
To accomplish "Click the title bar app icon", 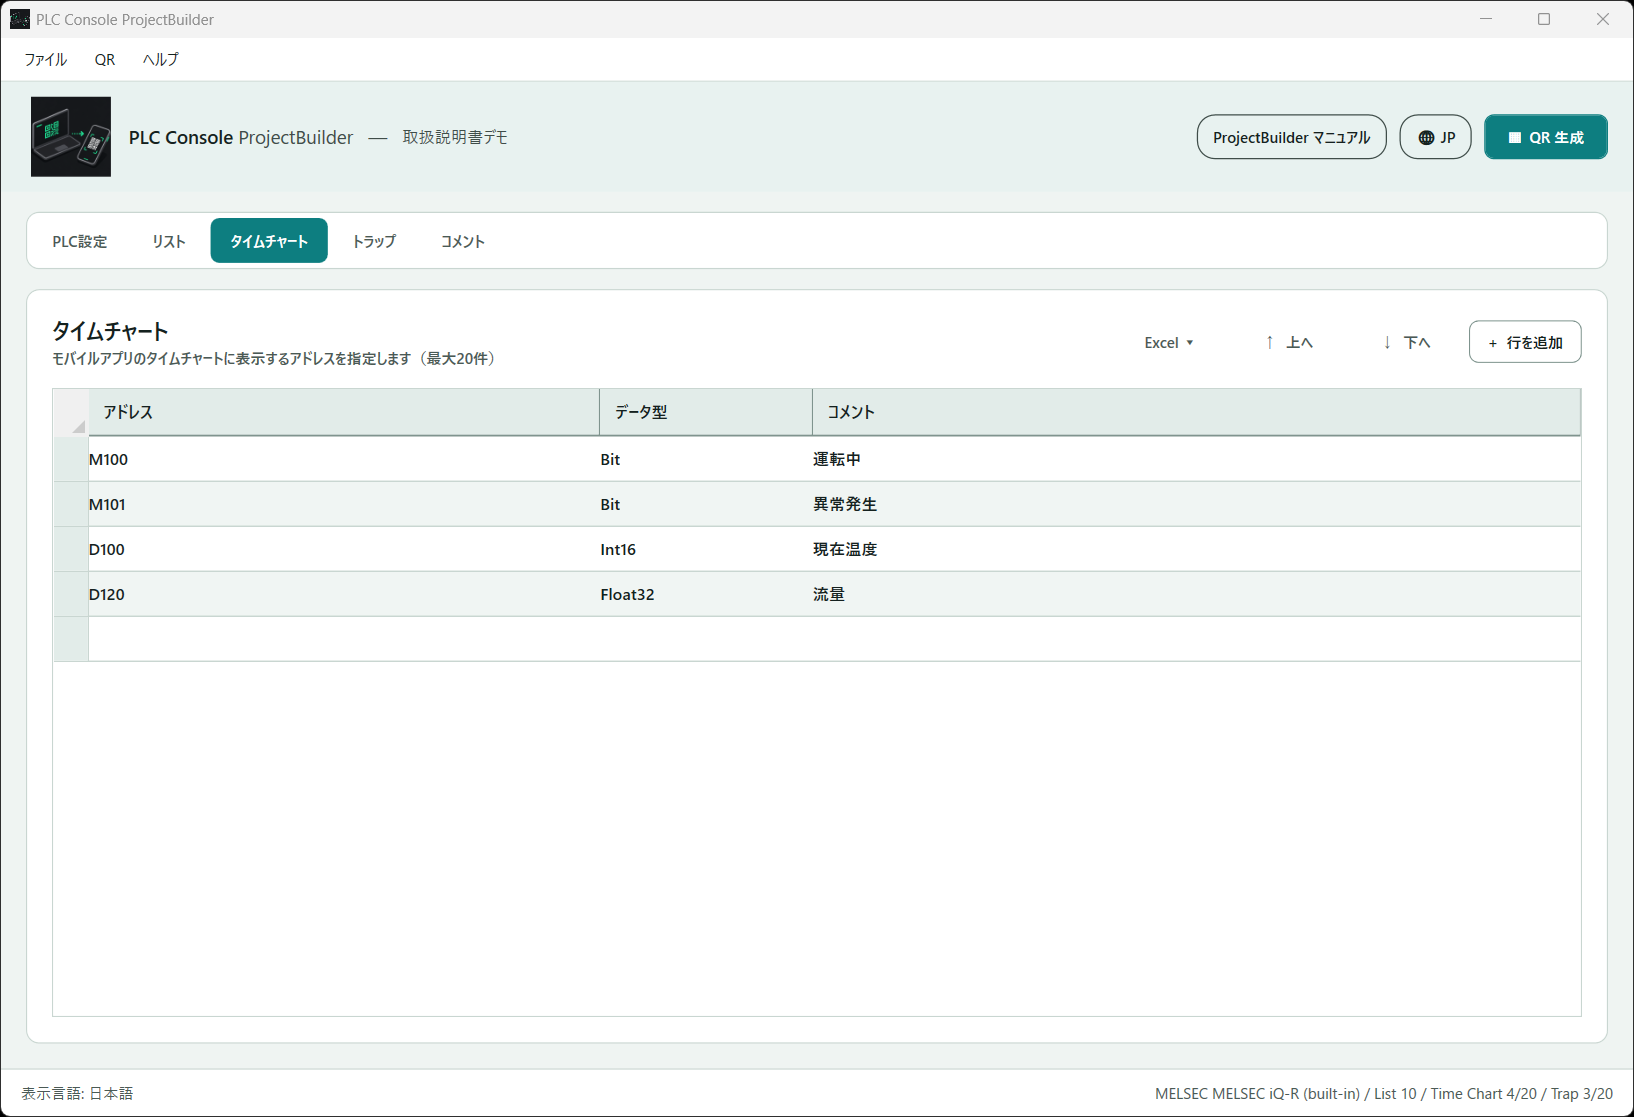I will (19, 19).
